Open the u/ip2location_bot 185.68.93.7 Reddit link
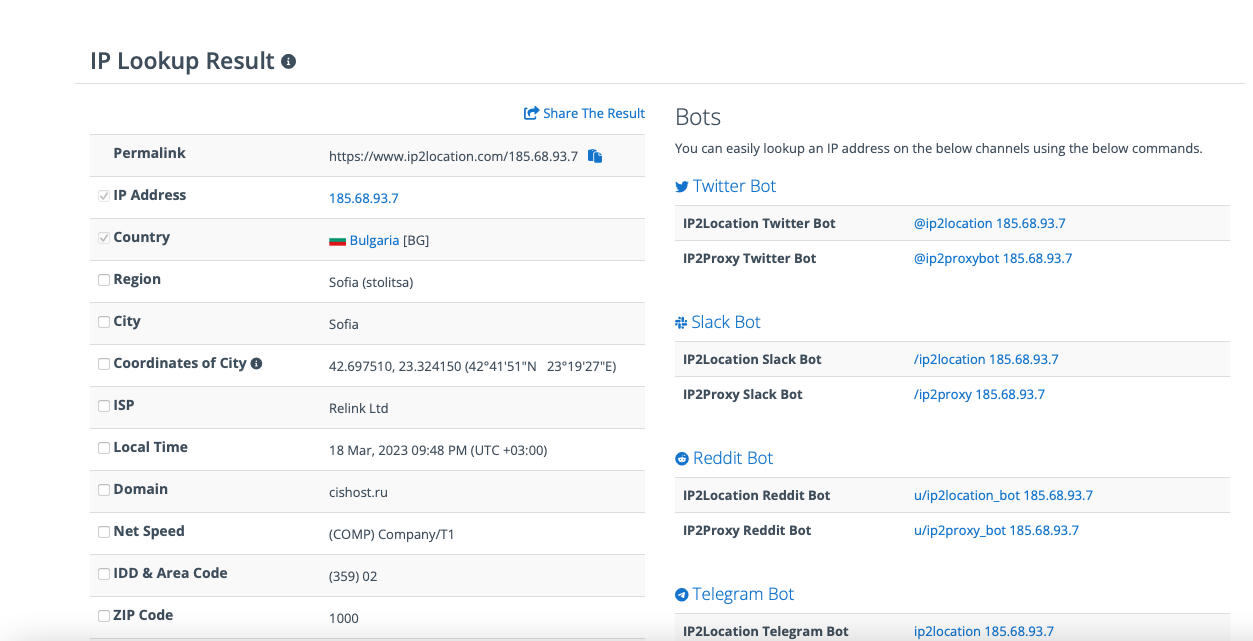The height and width of the screenshot is (641, 1253). (x=1002, y=495)
